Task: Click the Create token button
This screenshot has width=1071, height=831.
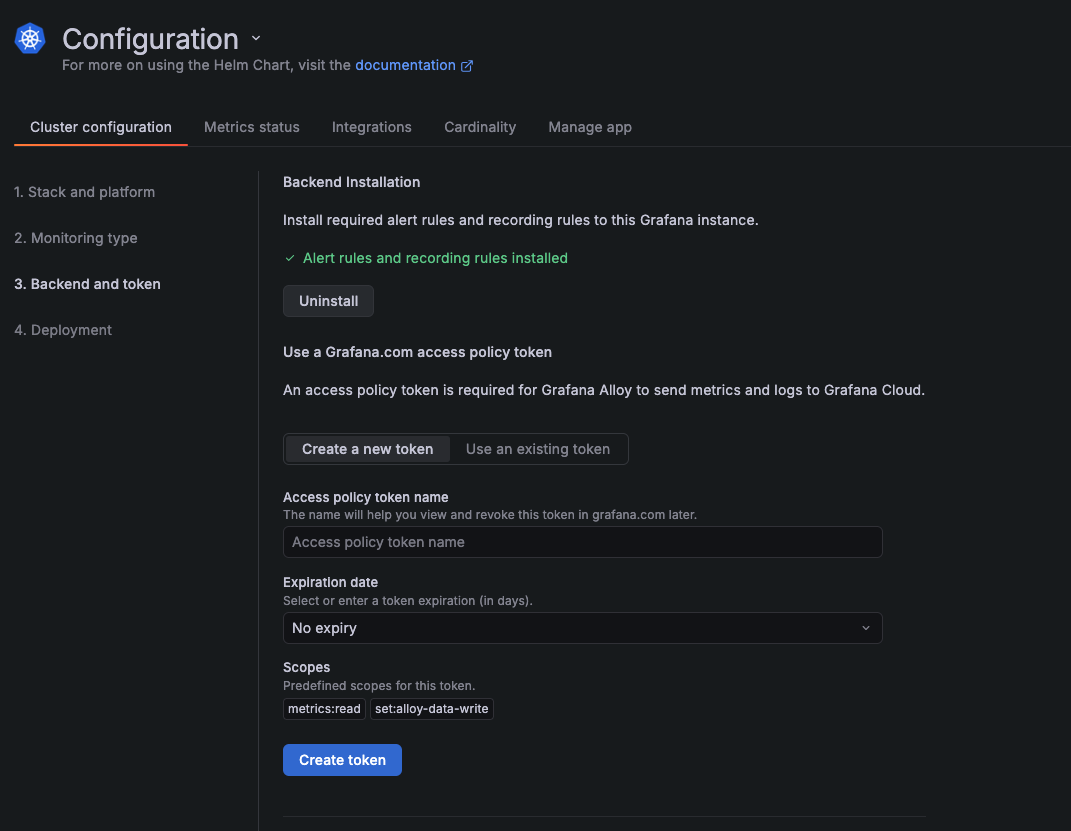Action: coord(342,760)
